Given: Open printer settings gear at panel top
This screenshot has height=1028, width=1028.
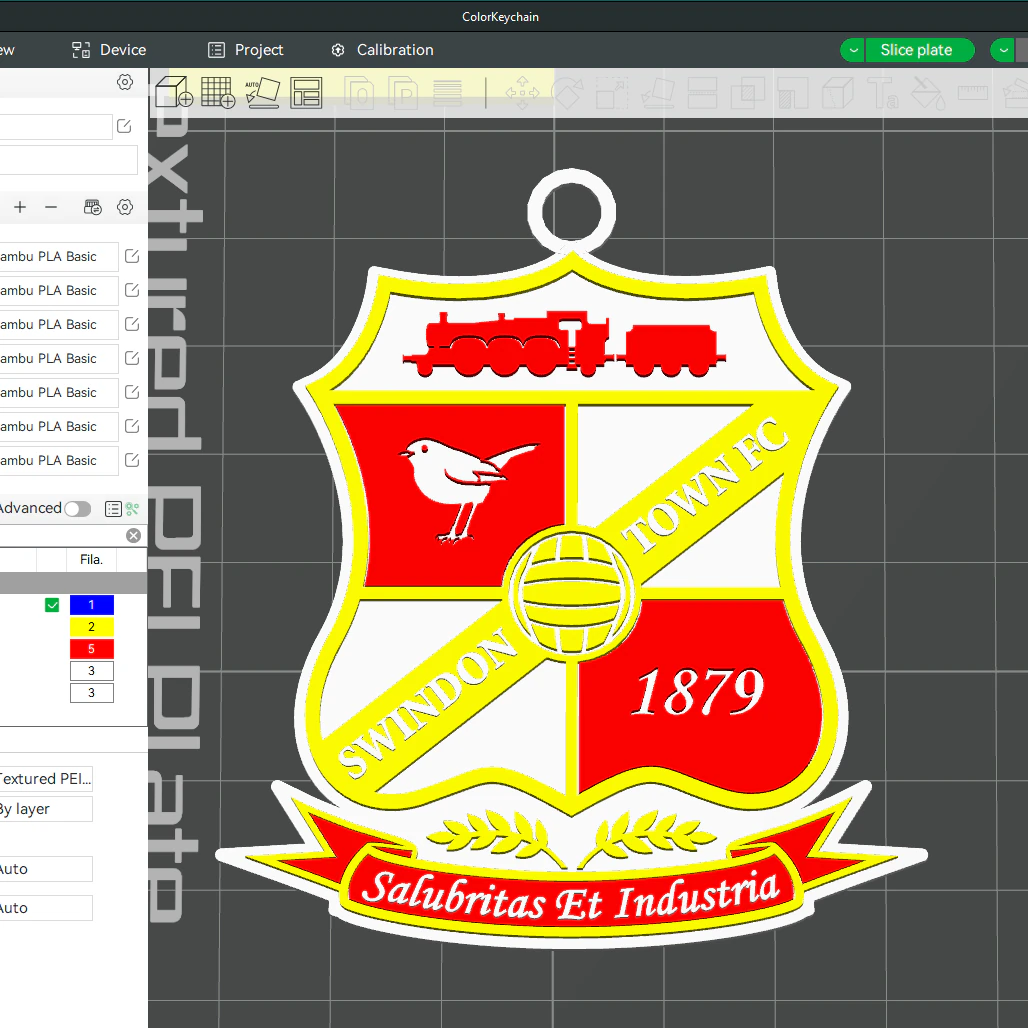Looking at the screenshot, I should (125, 82).
